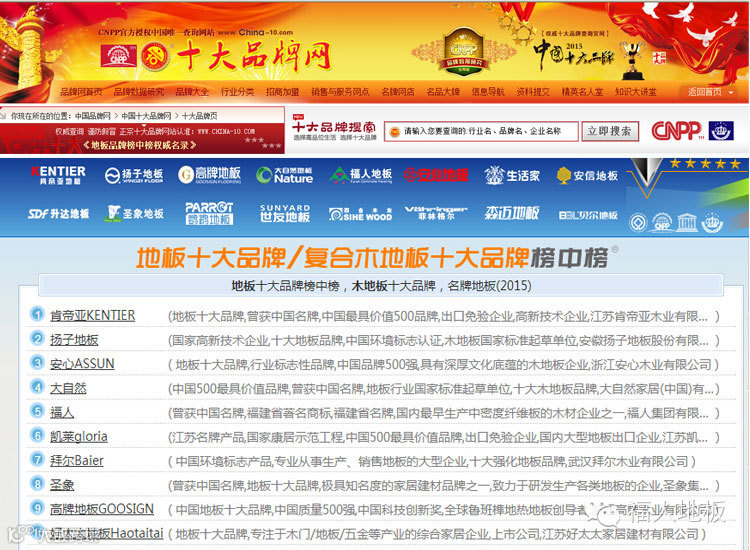Click the number 1 badge beside 肯帝亚KENTIER
Screen dimensions: 750x550
click(37, 314)
